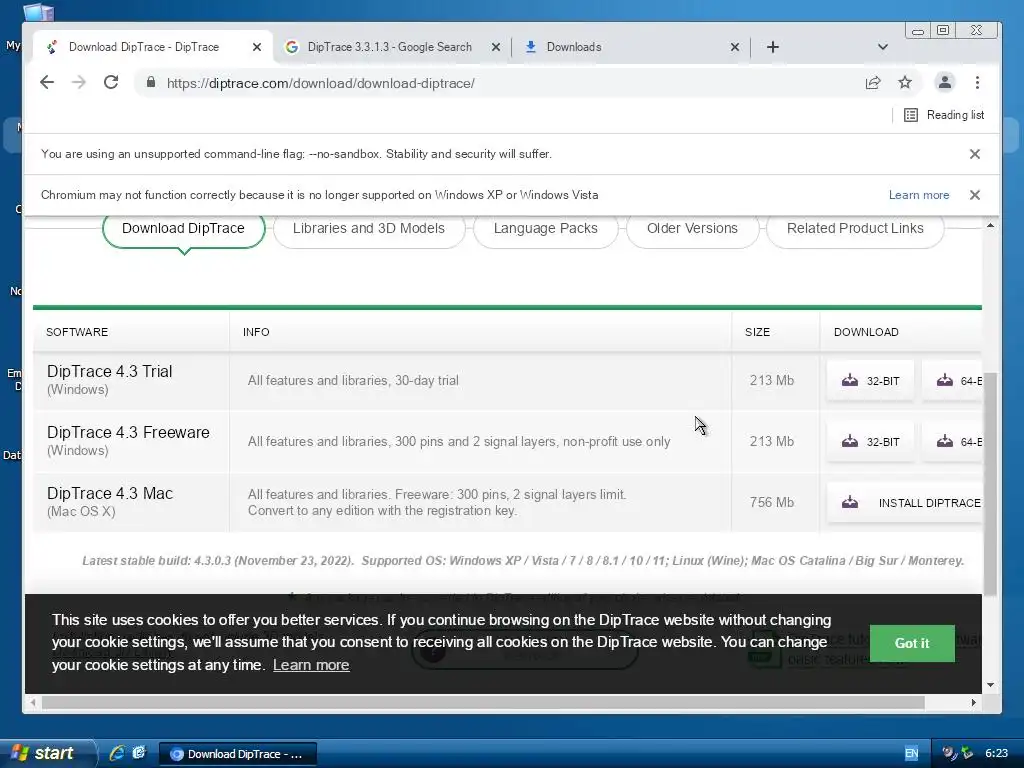The width and height of the screenshot is (1024, 768).
Task: Download DipTrace 4.3 Freeware 32-BIT
Action: click(x=870, y=441)
